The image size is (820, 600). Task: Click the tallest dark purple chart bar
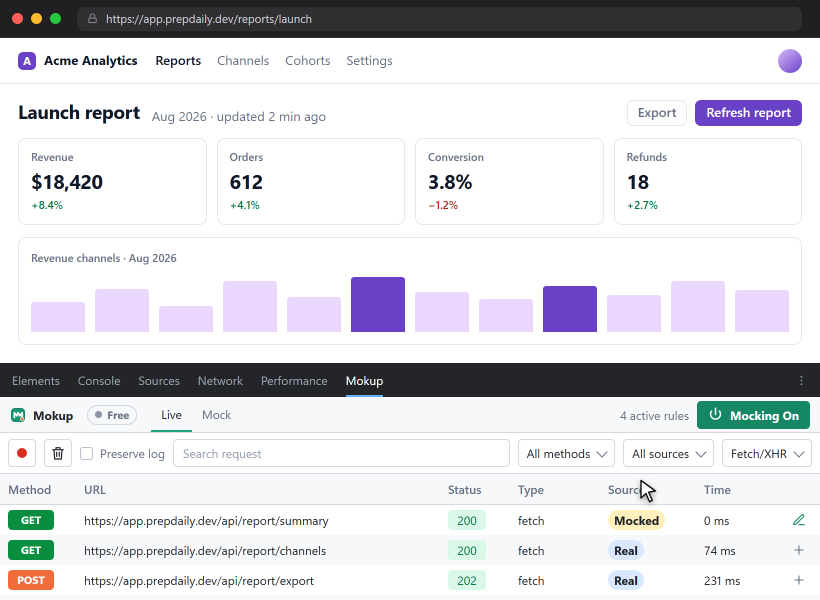tap(378, 304)
